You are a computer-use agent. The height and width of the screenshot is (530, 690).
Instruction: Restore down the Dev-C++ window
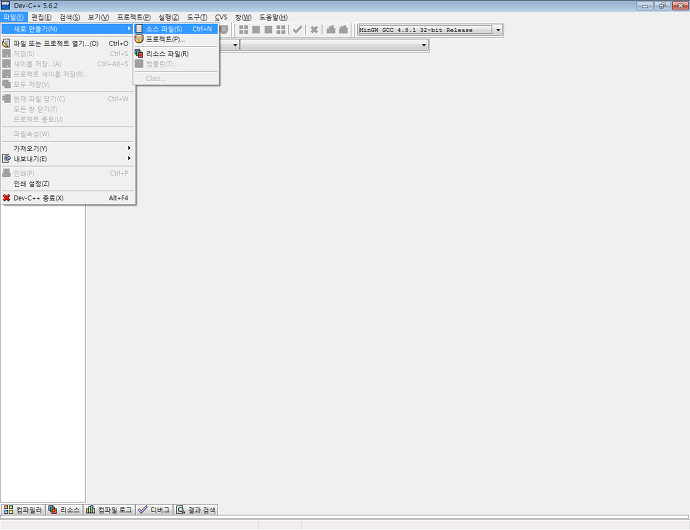coord(662,6)
